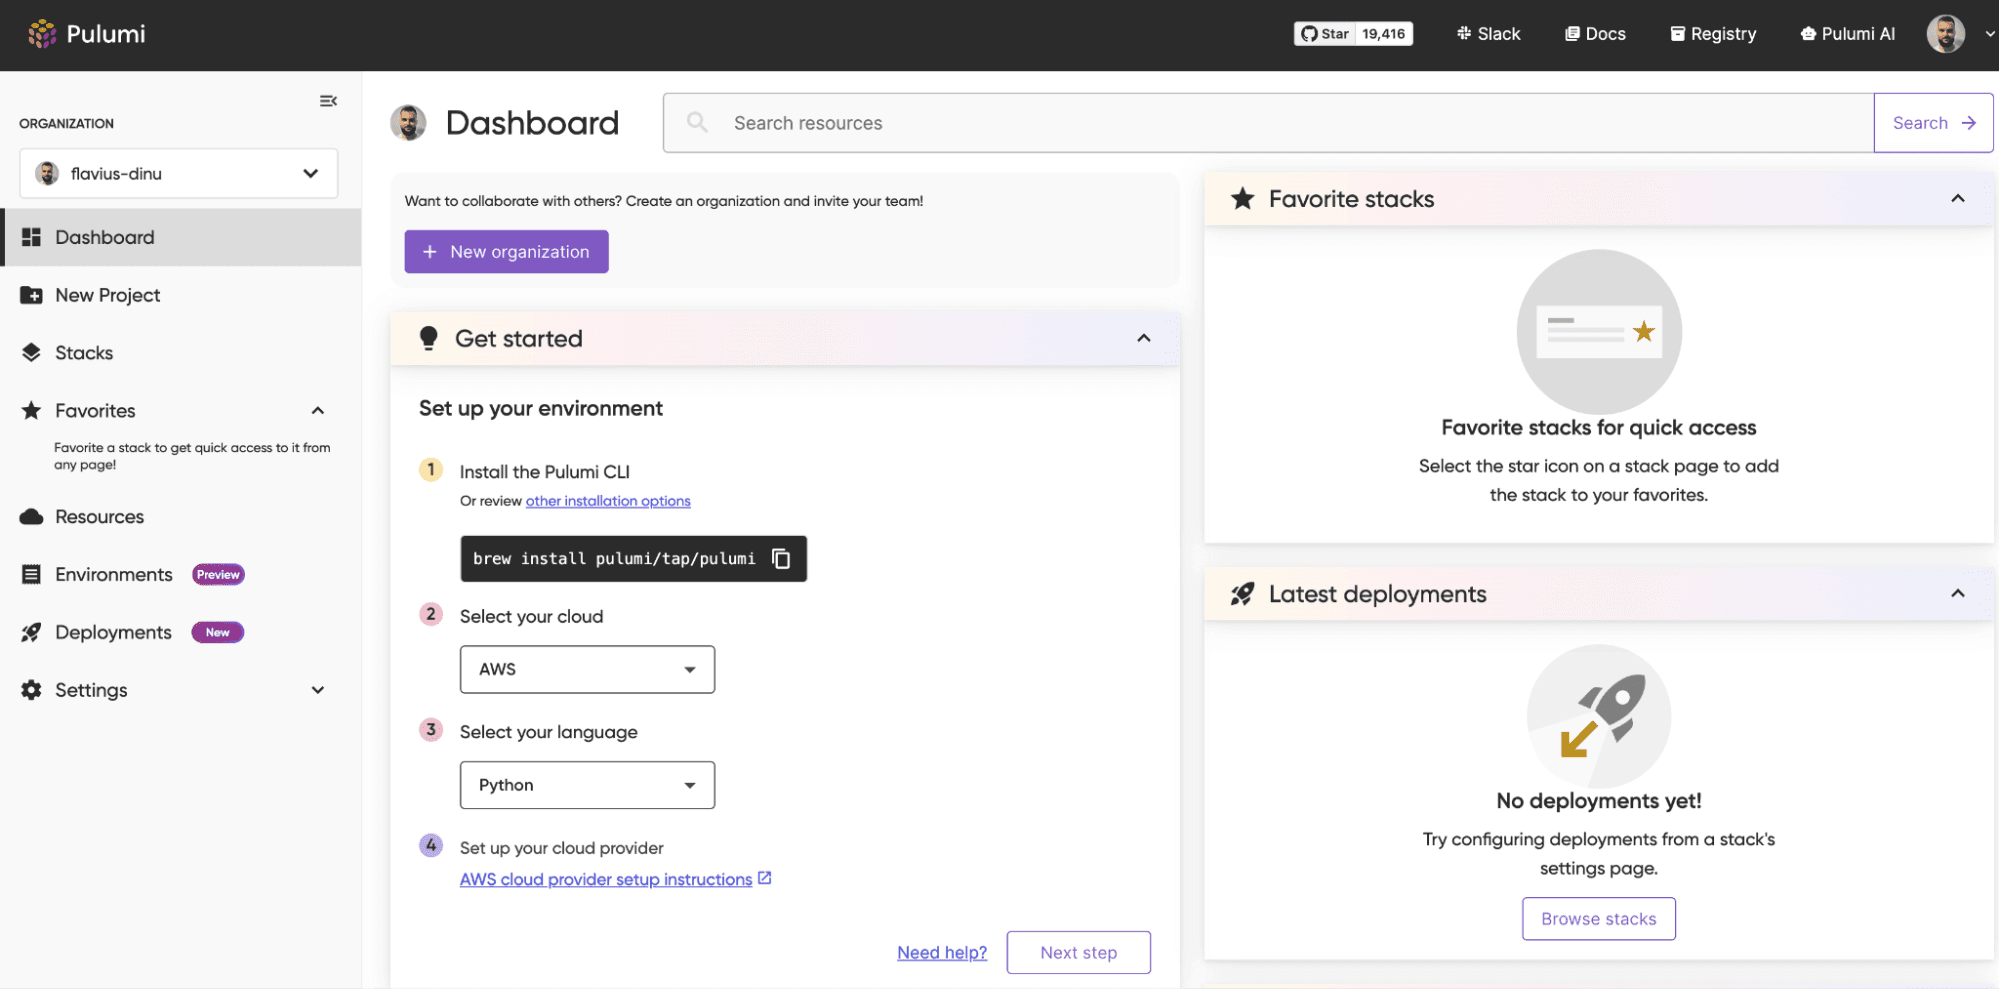Open the user avatar menu

click(x=1944, y=33)
